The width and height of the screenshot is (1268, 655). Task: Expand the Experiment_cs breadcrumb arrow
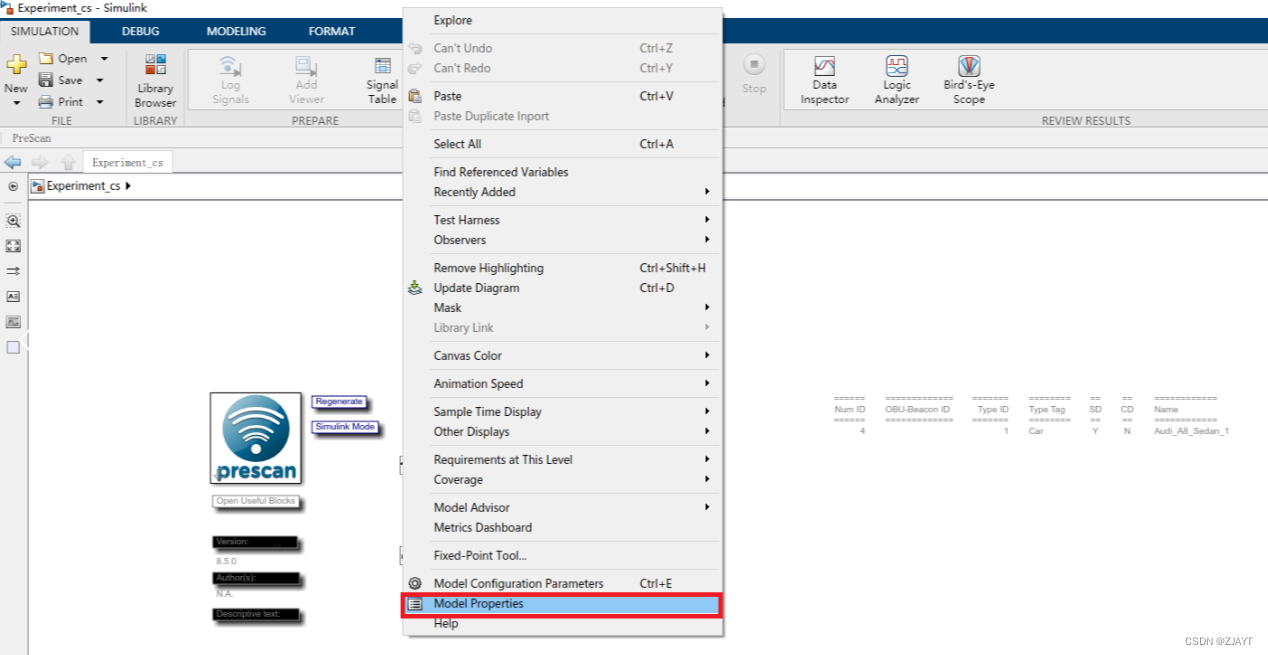128,186
